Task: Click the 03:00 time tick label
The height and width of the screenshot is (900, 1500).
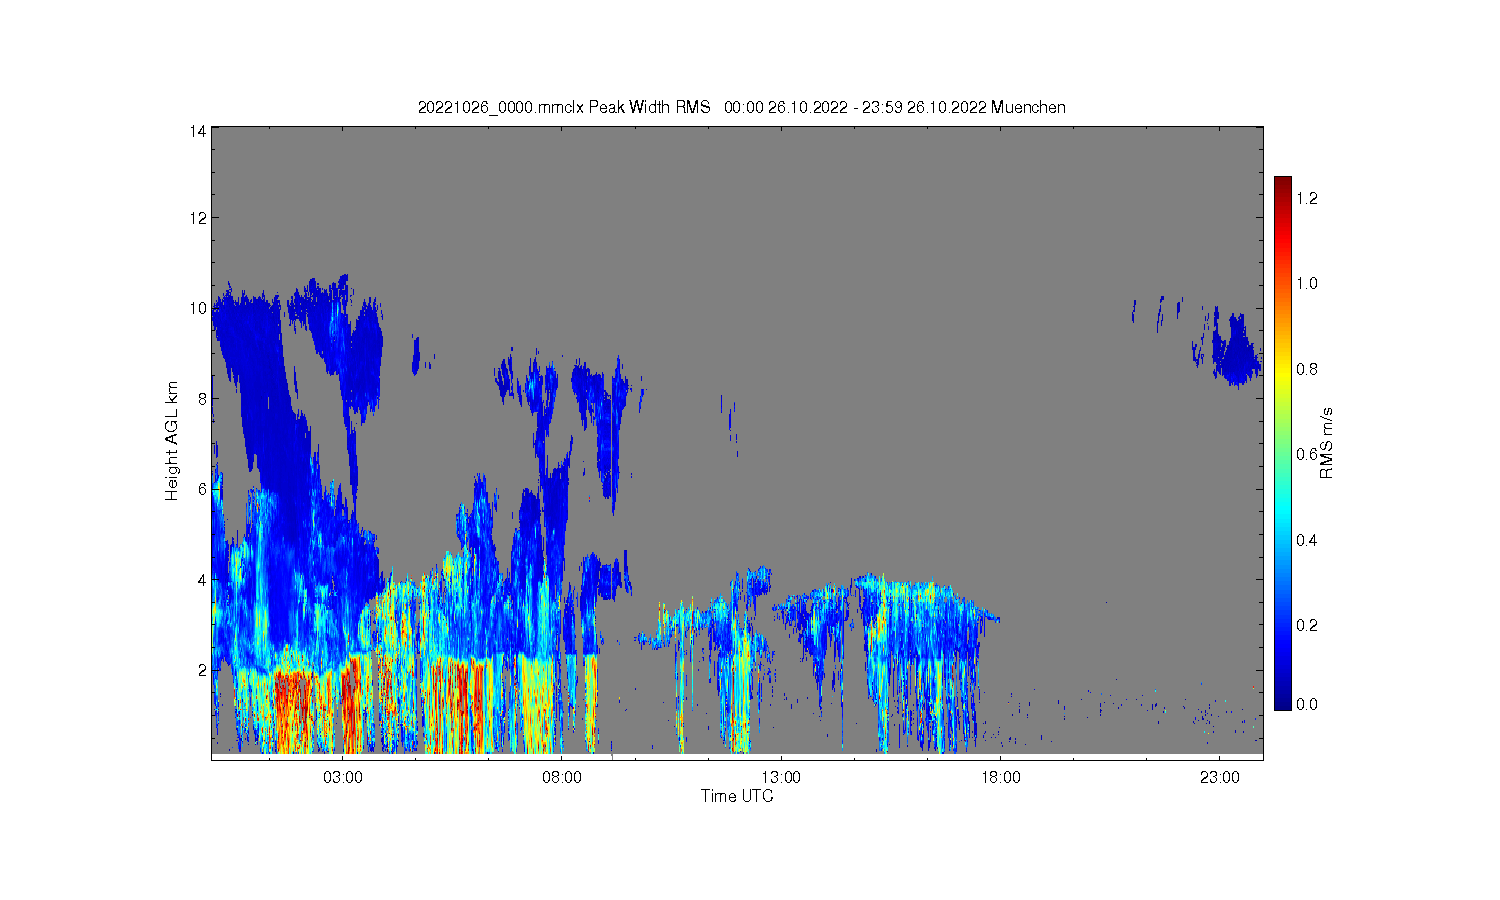Action: pyautogui.click(x=343, y=777)
